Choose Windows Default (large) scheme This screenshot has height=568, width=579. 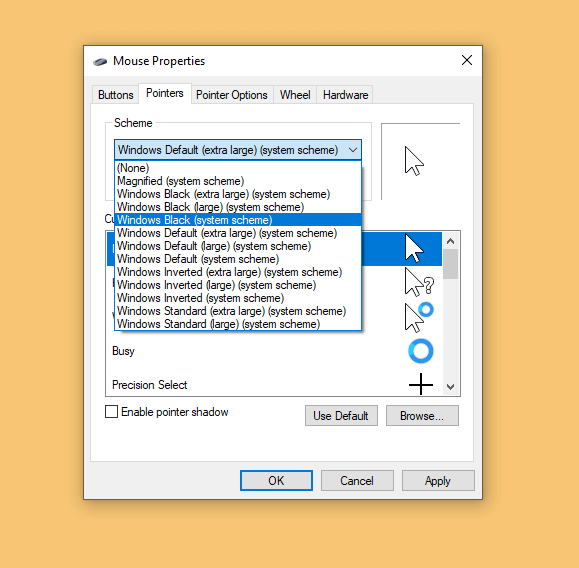tap(238, 246)
